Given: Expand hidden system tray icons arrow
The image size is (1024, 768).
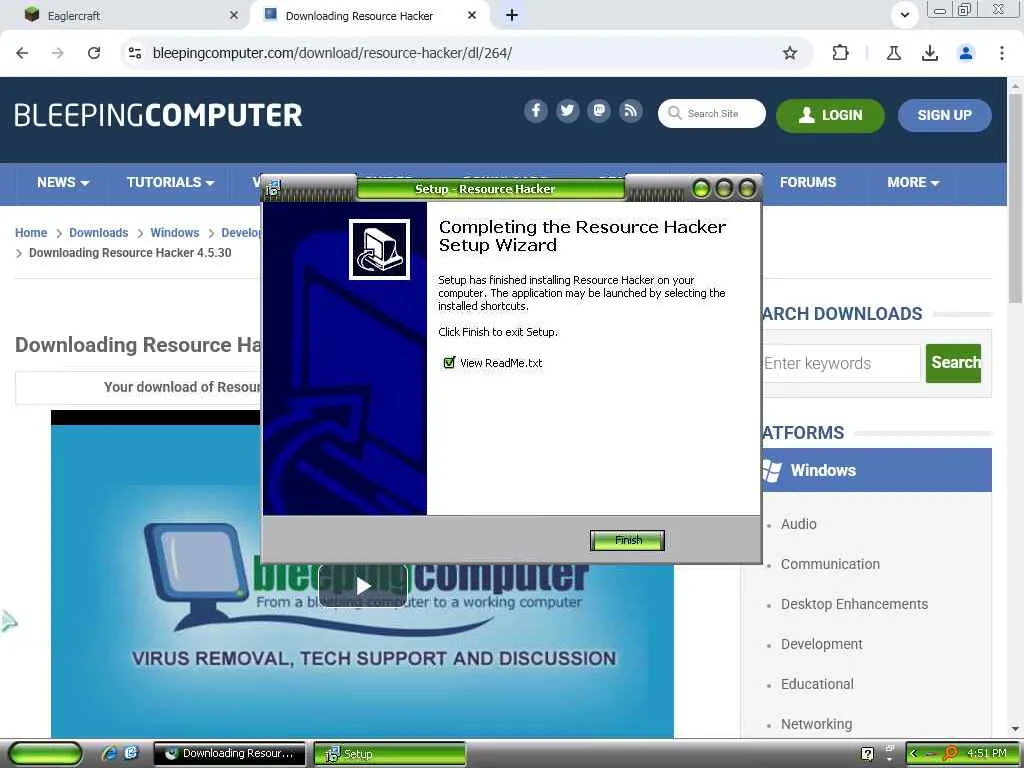Looking at the screenshot, I should [914, 753].
